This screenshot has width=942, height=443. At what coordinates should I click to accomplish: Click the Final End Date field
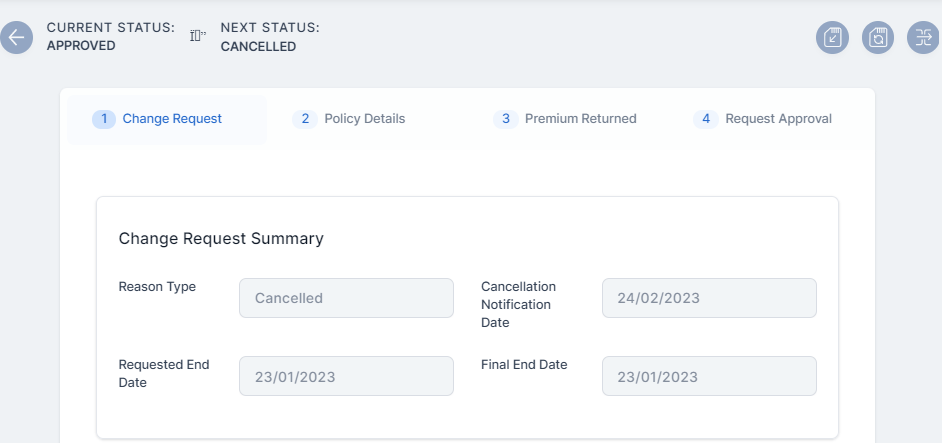(x=709, y=376)
